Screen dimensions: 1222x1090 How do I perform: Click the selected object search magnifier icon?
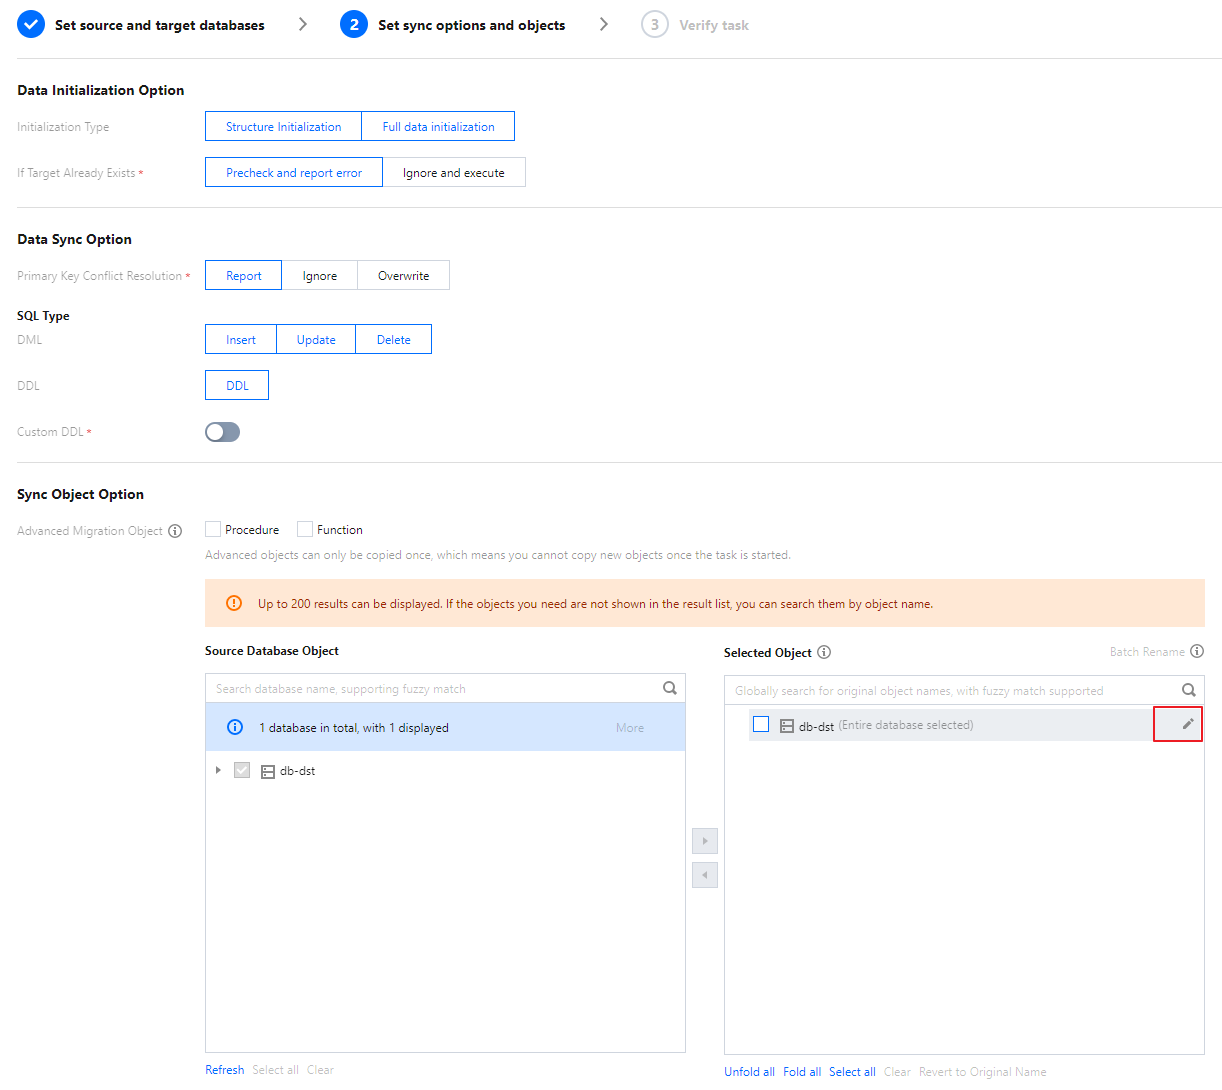(x=1188, y=690)
